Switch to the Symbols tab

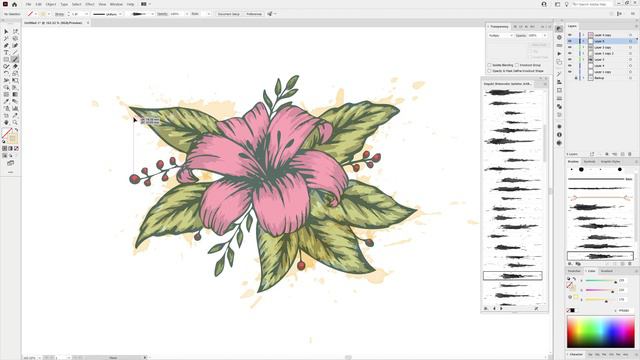coord(589,162)
